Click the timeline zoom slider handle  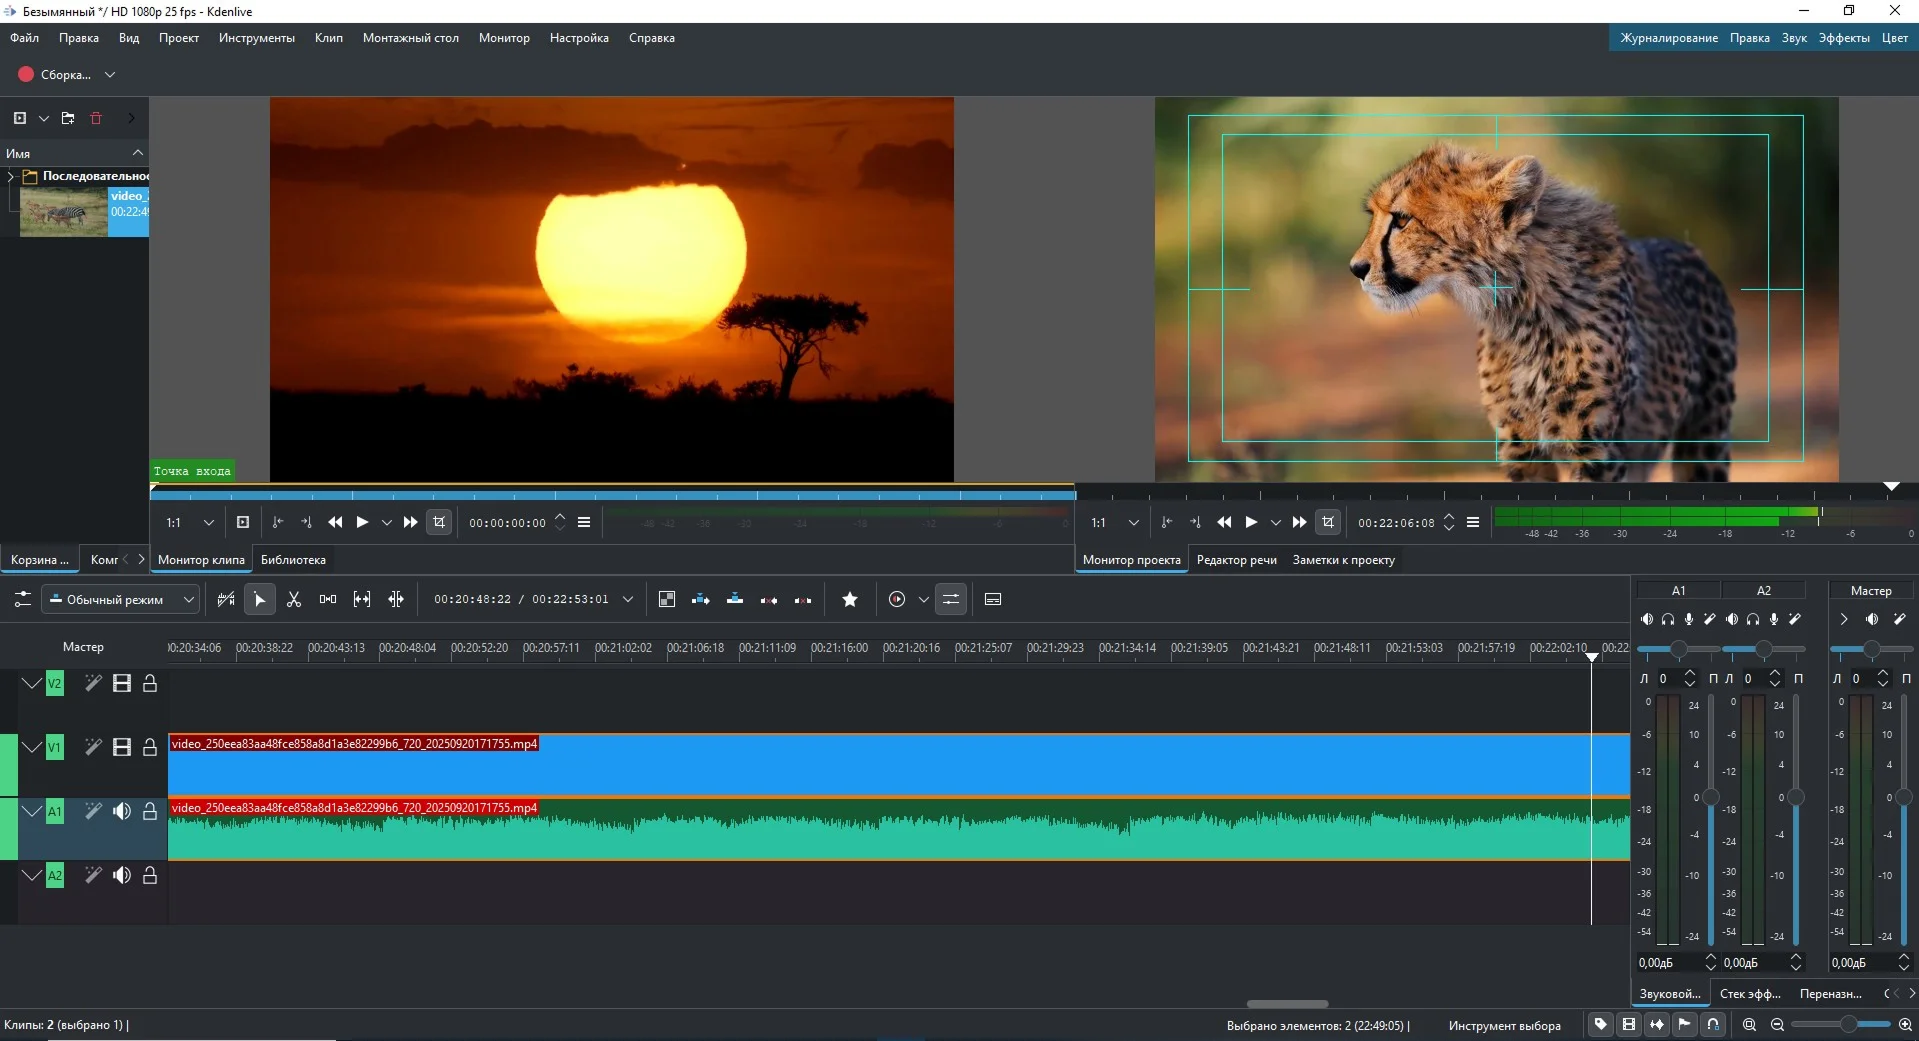tap(1848, 1024)
